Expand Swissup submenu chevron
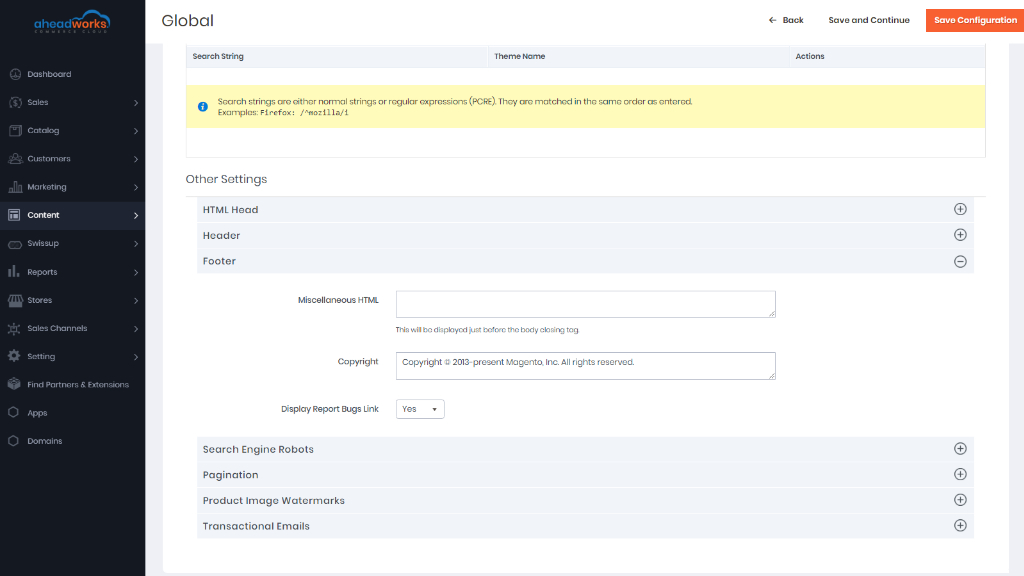1024x576 pixels. 136,244
